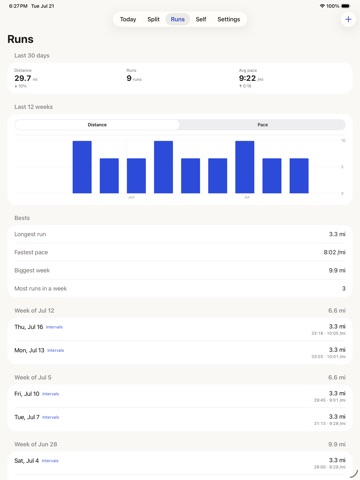Tap the intervals tag on Sat, Jul 4

50,461
